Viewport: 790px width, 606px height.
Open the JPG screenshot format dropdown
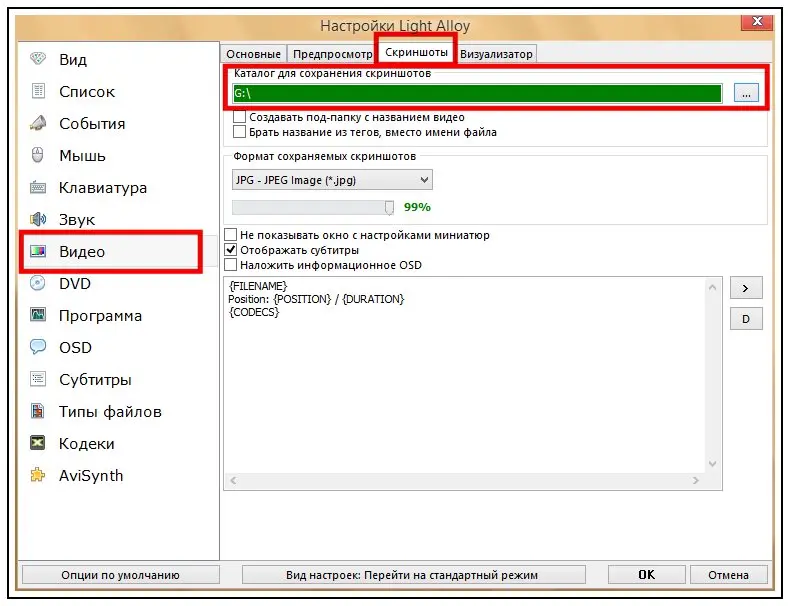click(x=332, y=180)
